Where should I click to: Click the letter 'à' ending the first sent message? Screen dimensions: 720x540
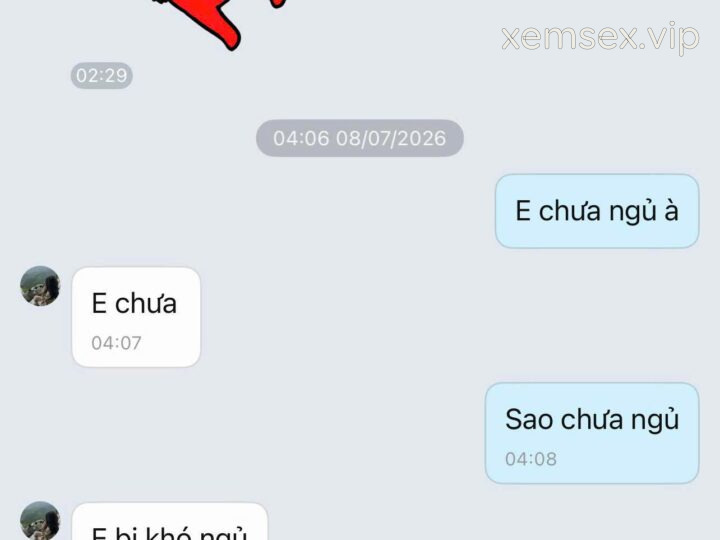(x=671, y=210)
